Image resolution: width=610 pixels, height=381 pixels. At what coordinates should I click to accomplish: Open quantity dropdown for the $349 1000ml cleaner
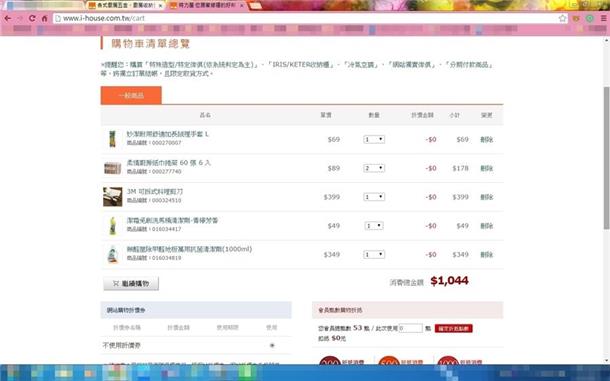[x=374, y=255]
